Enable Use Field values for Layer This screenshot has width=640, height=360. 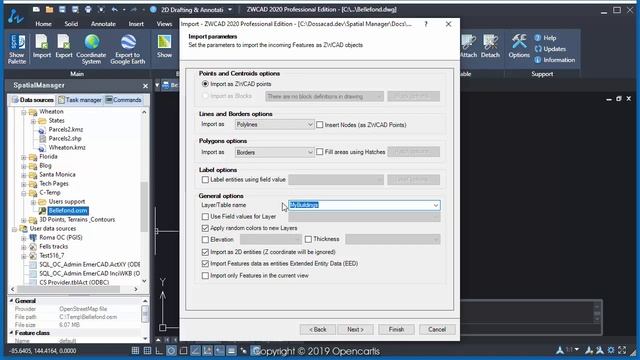pos(205,216)
